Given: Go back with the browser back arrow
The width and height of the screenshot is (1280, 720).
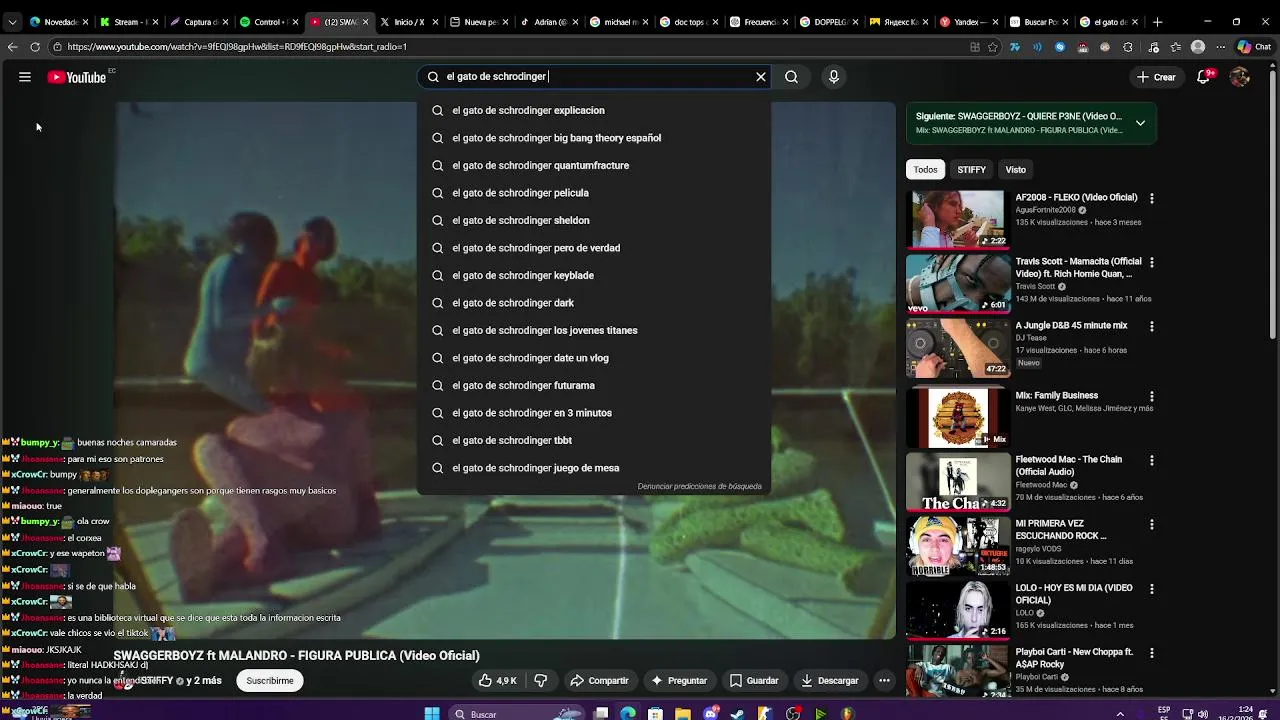Looking at the screenshot, I should click(12, 47).
